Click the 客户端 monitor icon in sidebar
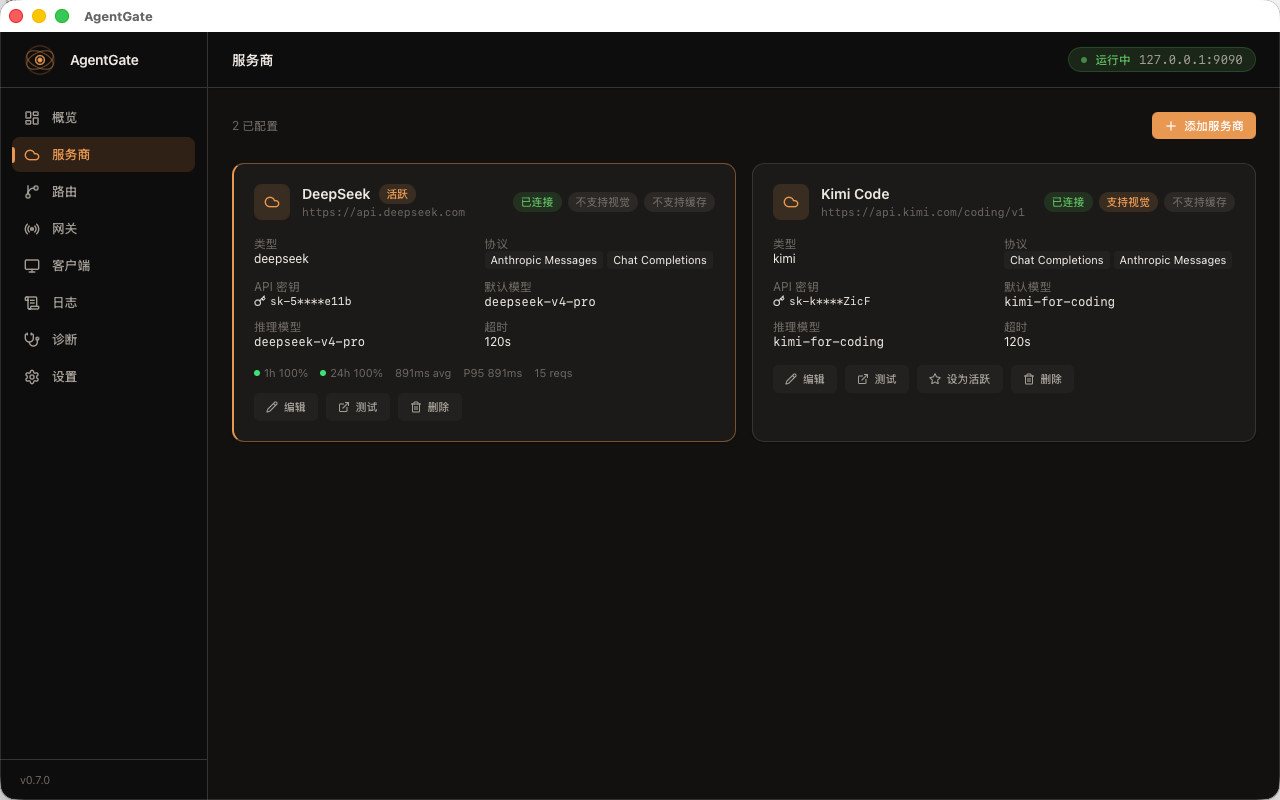Viewport: 1280px width, 800px height. click(32, 266)
